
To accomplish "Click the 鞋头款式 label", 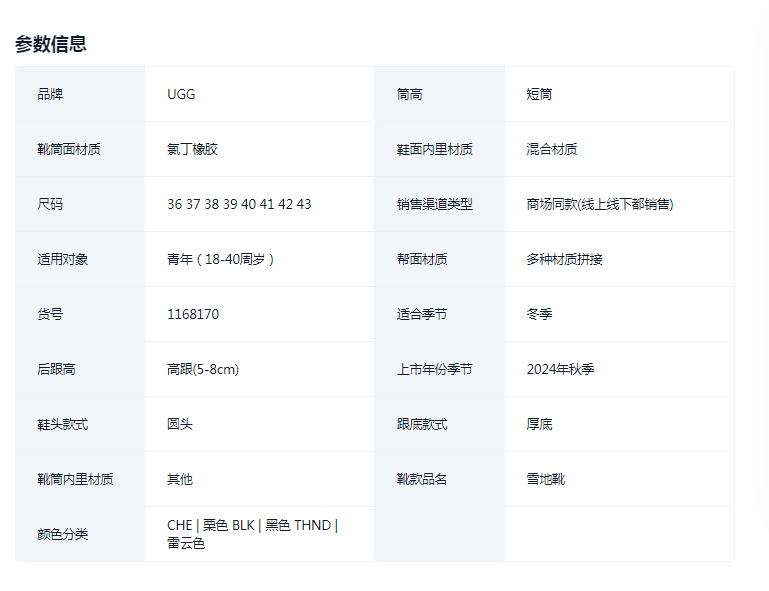I will click(x=63, y=423).
